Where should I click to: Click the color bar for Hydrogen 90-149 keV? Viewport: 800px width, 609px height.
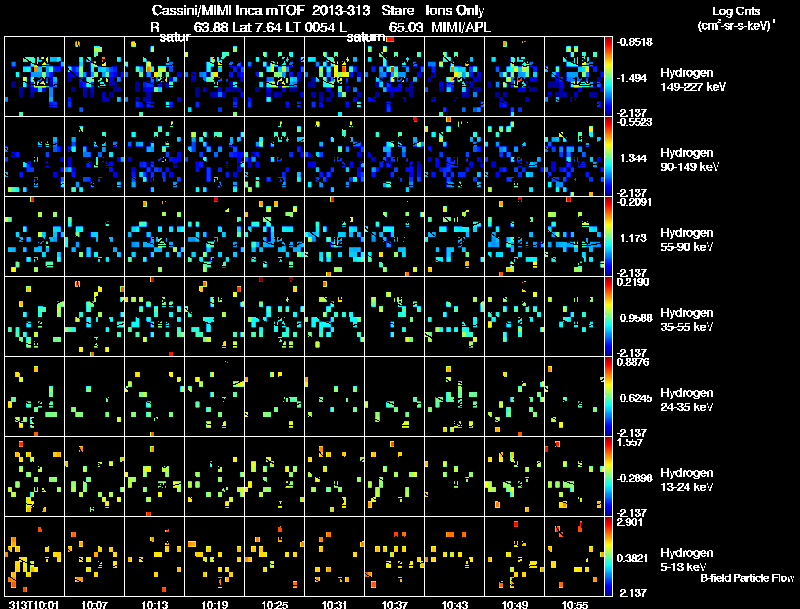tap(610, 156)
